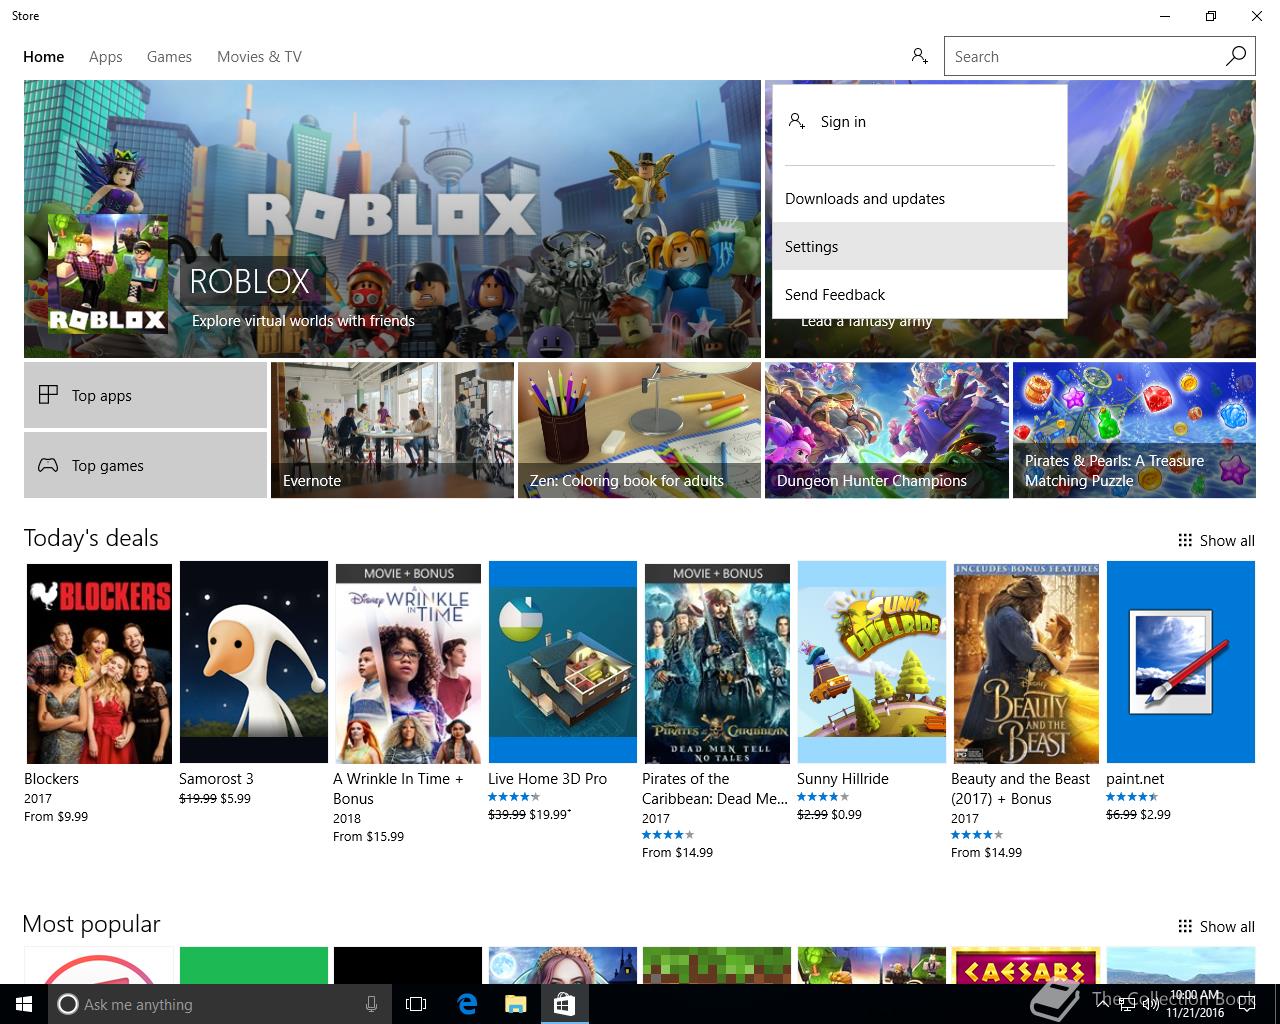The height and width of the screenshot is (1024, 1280).
Task: Open the Caesars tile in Most popular
Action: point(1026,965)
